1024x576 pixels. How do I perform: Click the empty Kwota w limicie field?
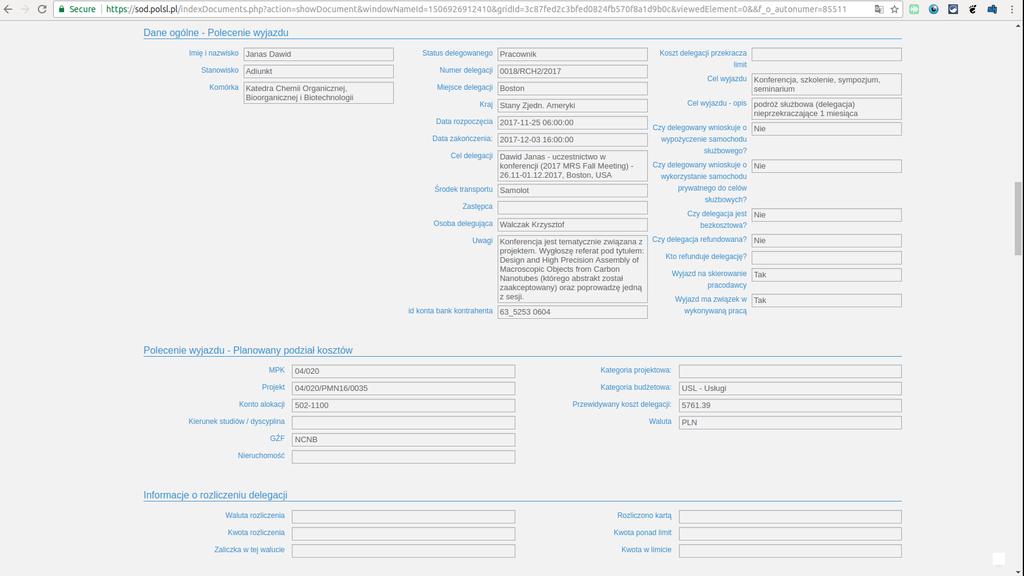pyautogui.click(x=790, y=551)
